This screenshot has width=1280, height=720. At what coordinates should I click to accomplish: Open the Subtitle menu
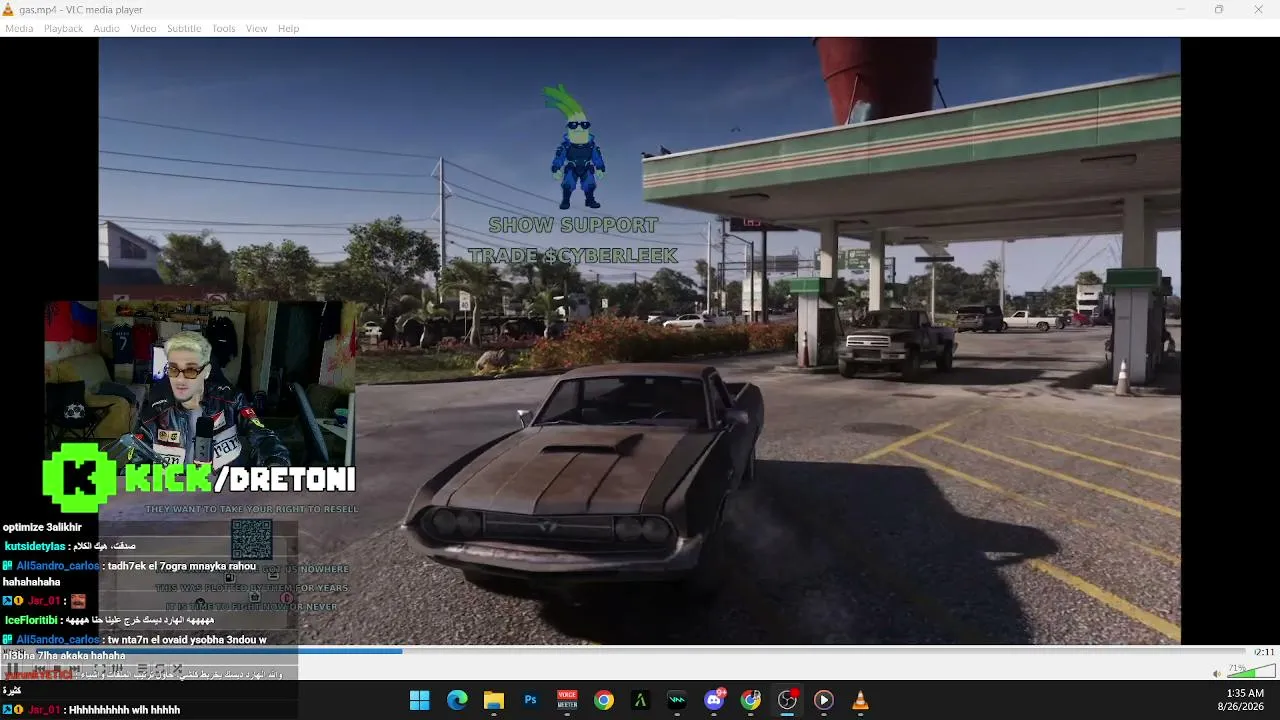pos(184,28)
